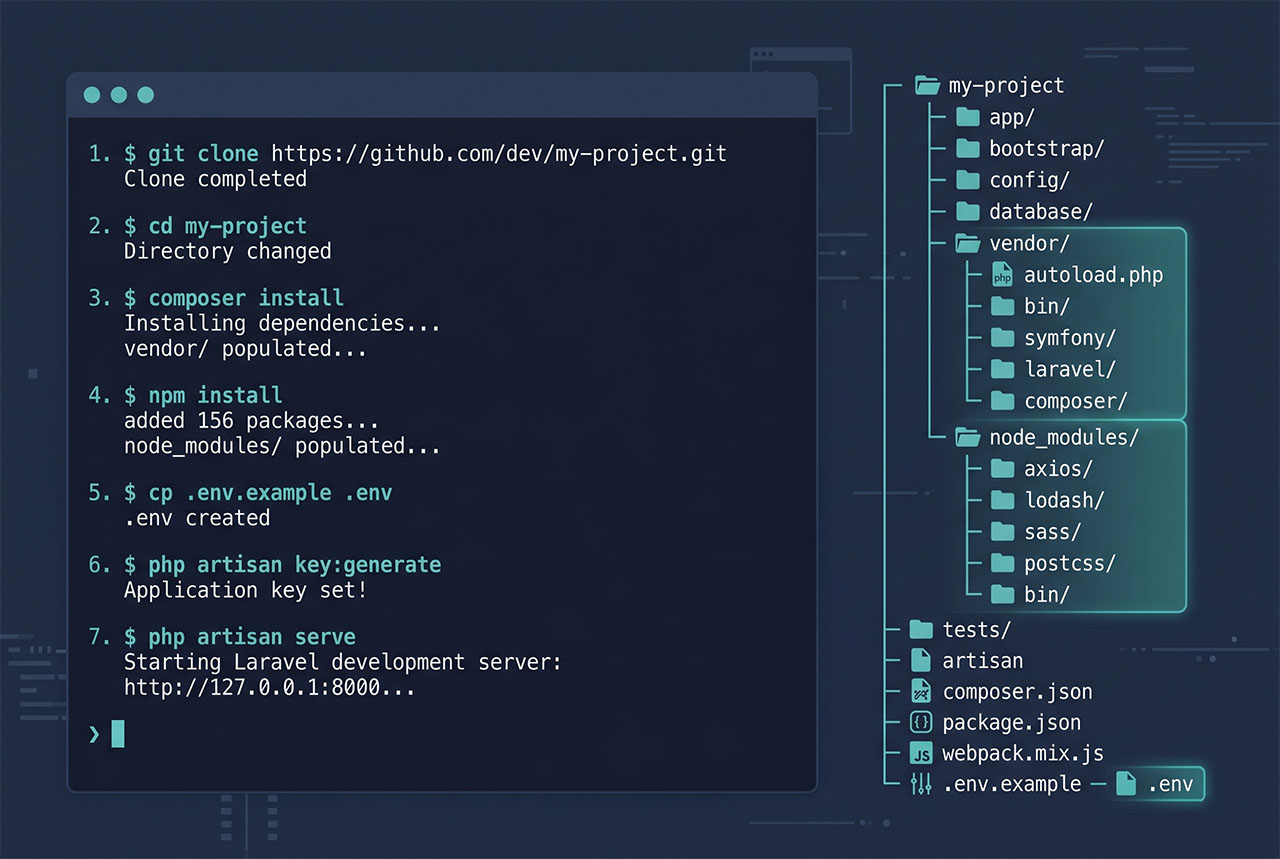Open the axios/ folder icon
Viewport: 1280px width, 859px height.
(1002, 468)
